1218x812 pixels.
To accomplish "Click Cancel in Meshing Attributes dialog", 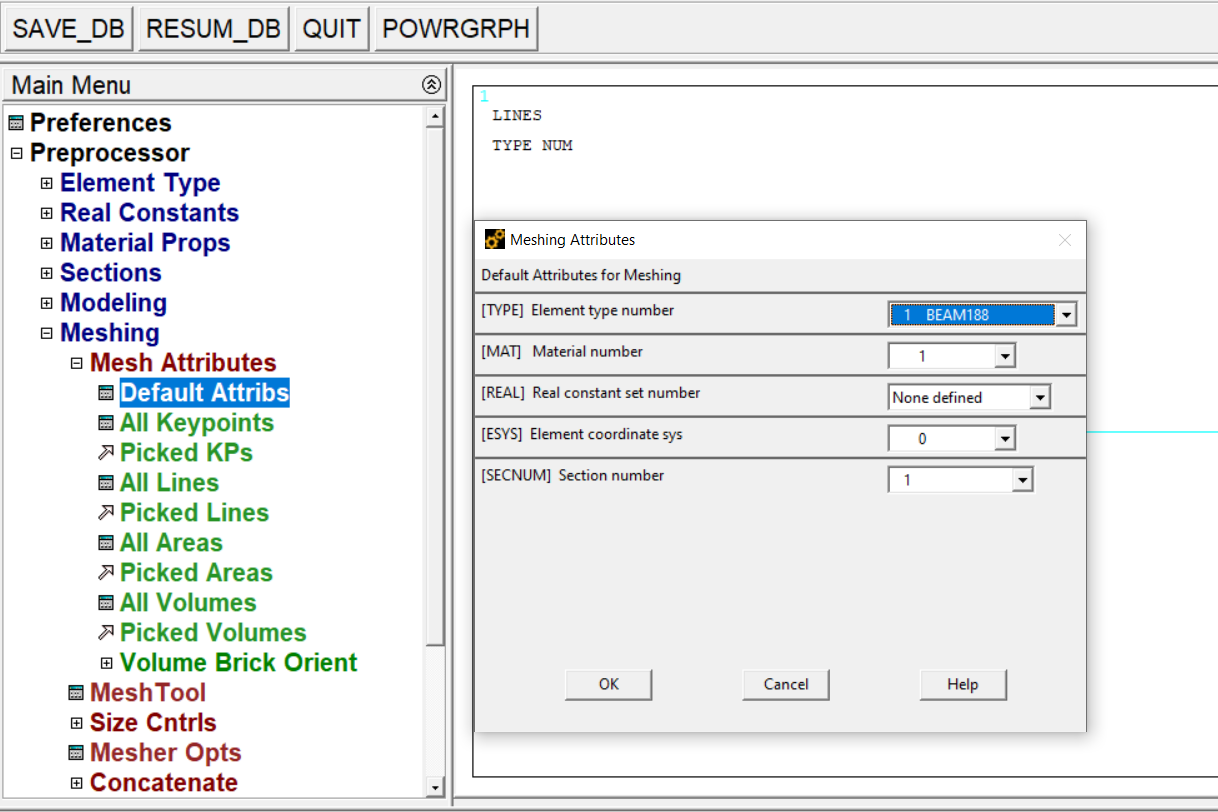I will point(786,684).
